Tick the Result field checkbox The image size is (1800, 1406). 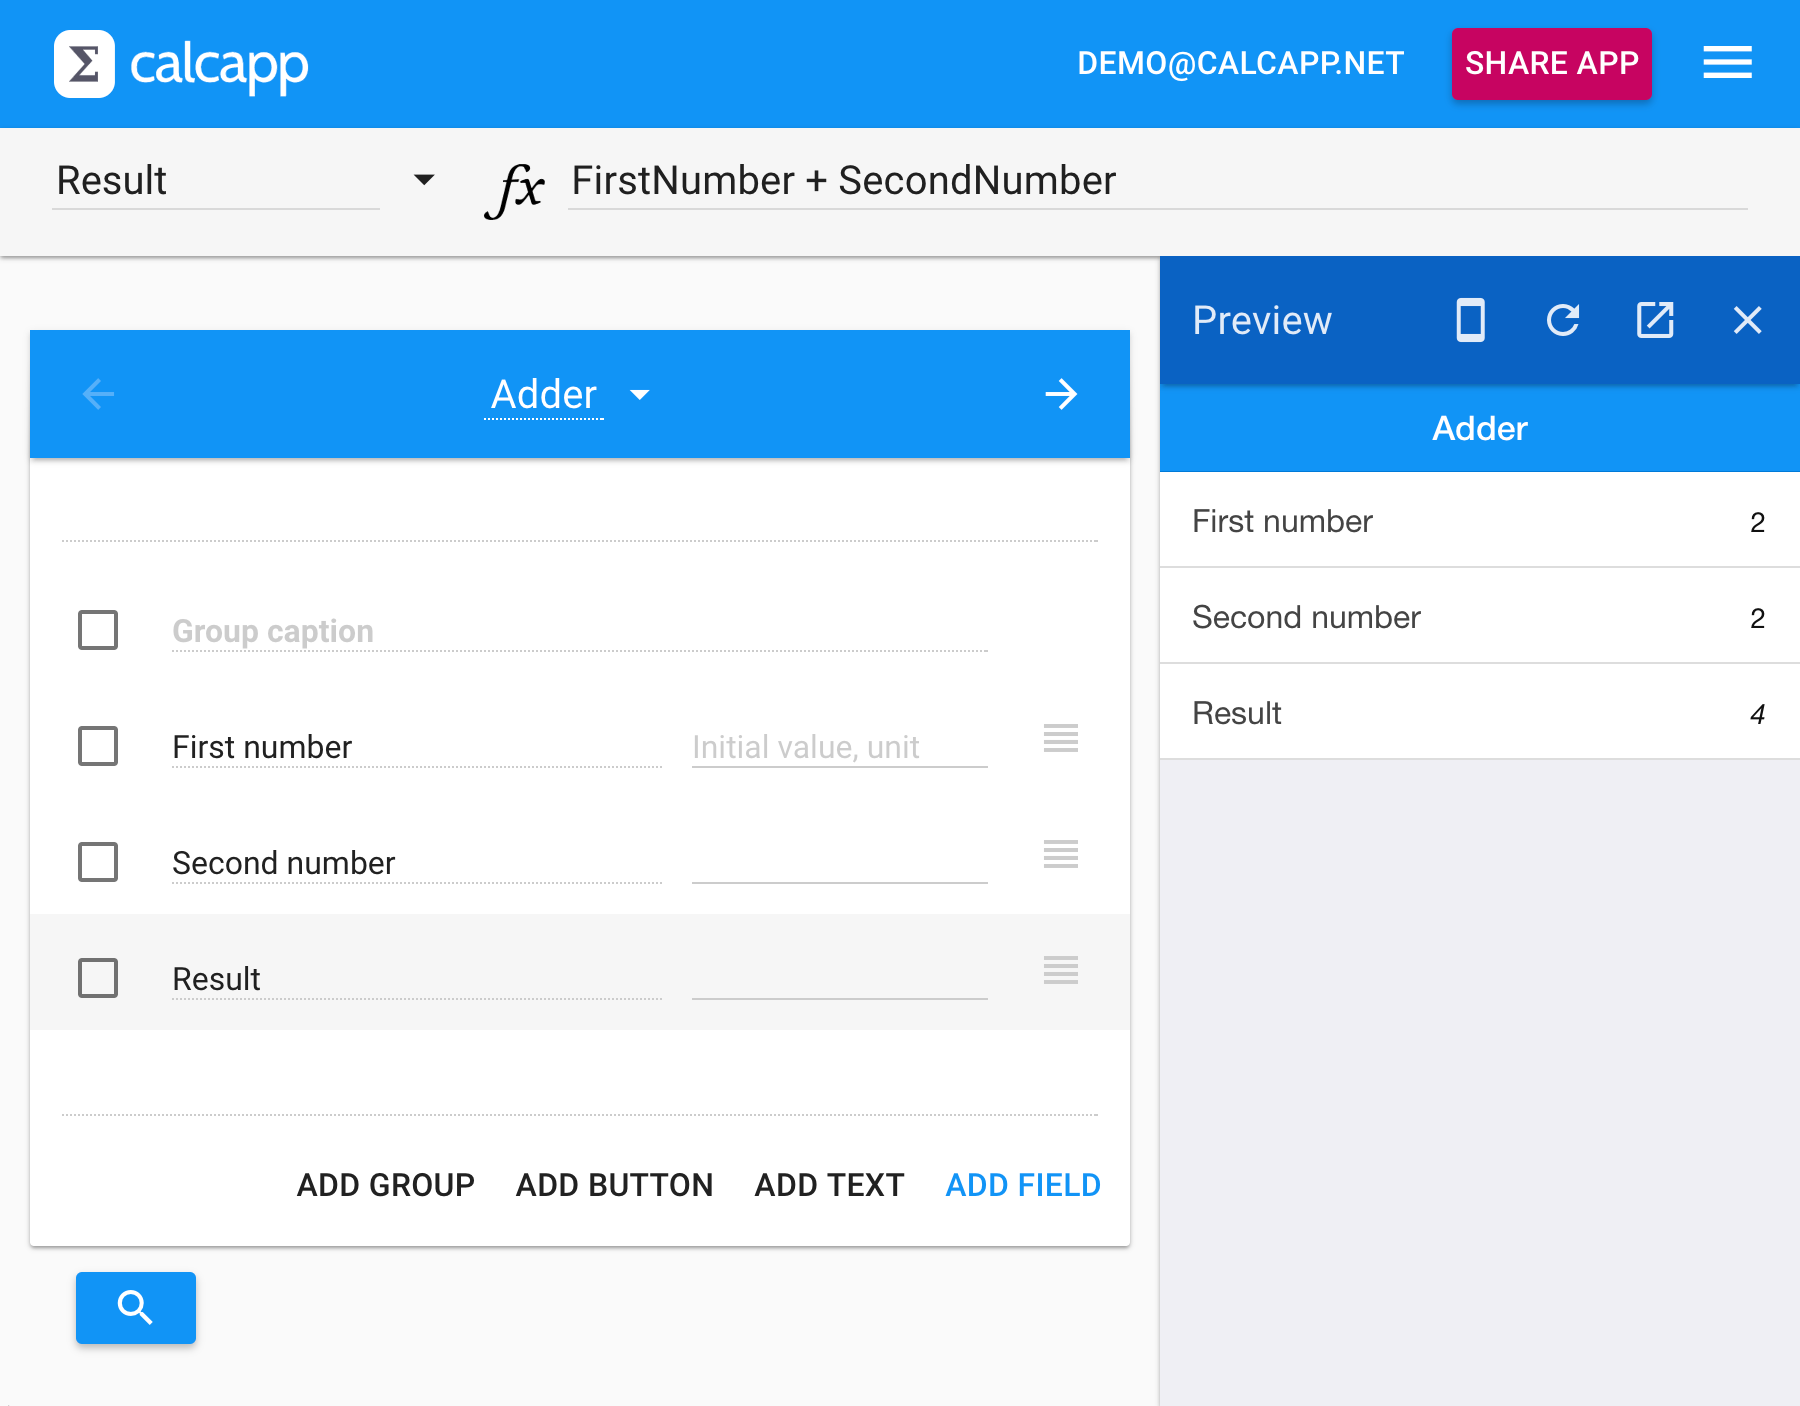tap(98, 978)
